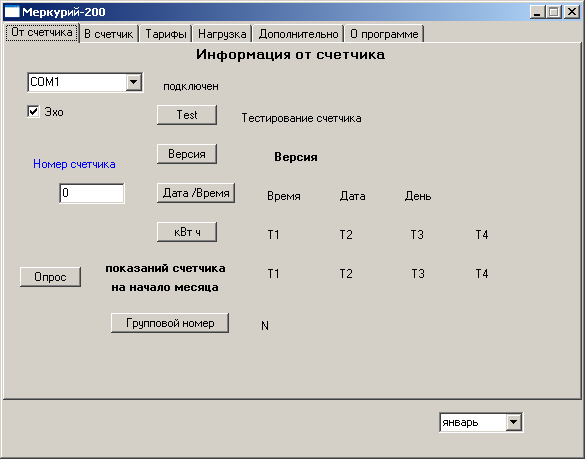This screenshot has width=585, height=459.
Task: Open the «Тарифы» tab
Action: click(166, 34)
